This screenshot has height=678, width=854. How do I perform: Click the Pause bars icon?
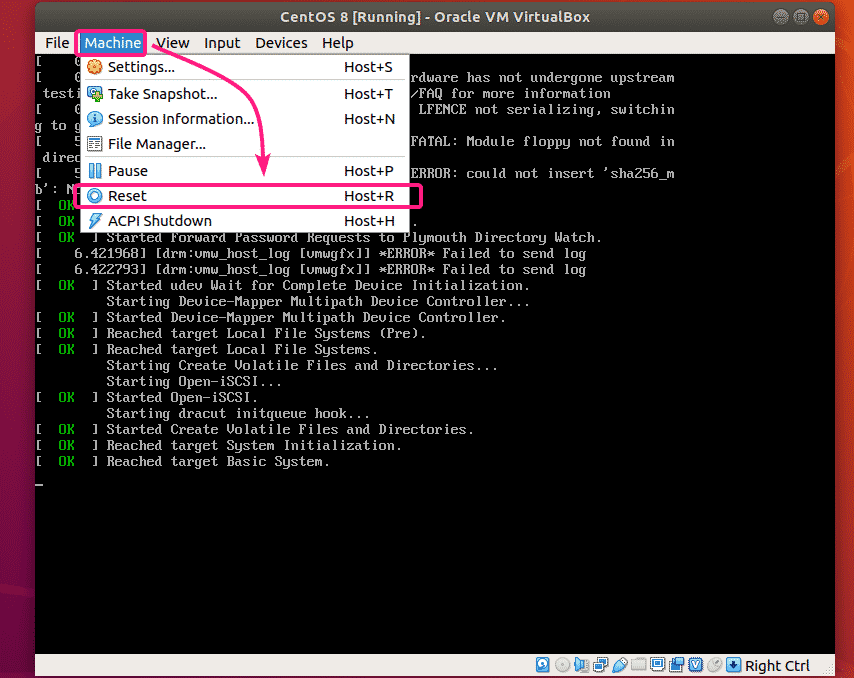(x=95, y=171)
